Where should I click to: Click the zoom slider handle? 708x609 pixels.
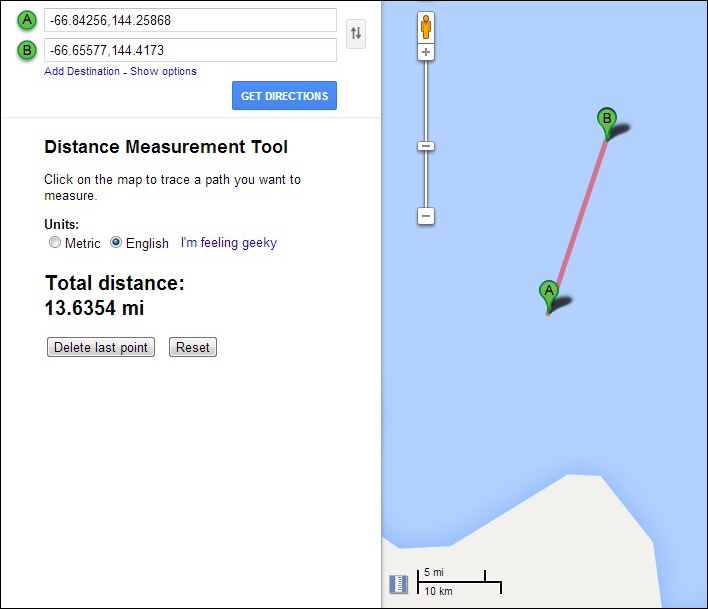pos(426,146)
